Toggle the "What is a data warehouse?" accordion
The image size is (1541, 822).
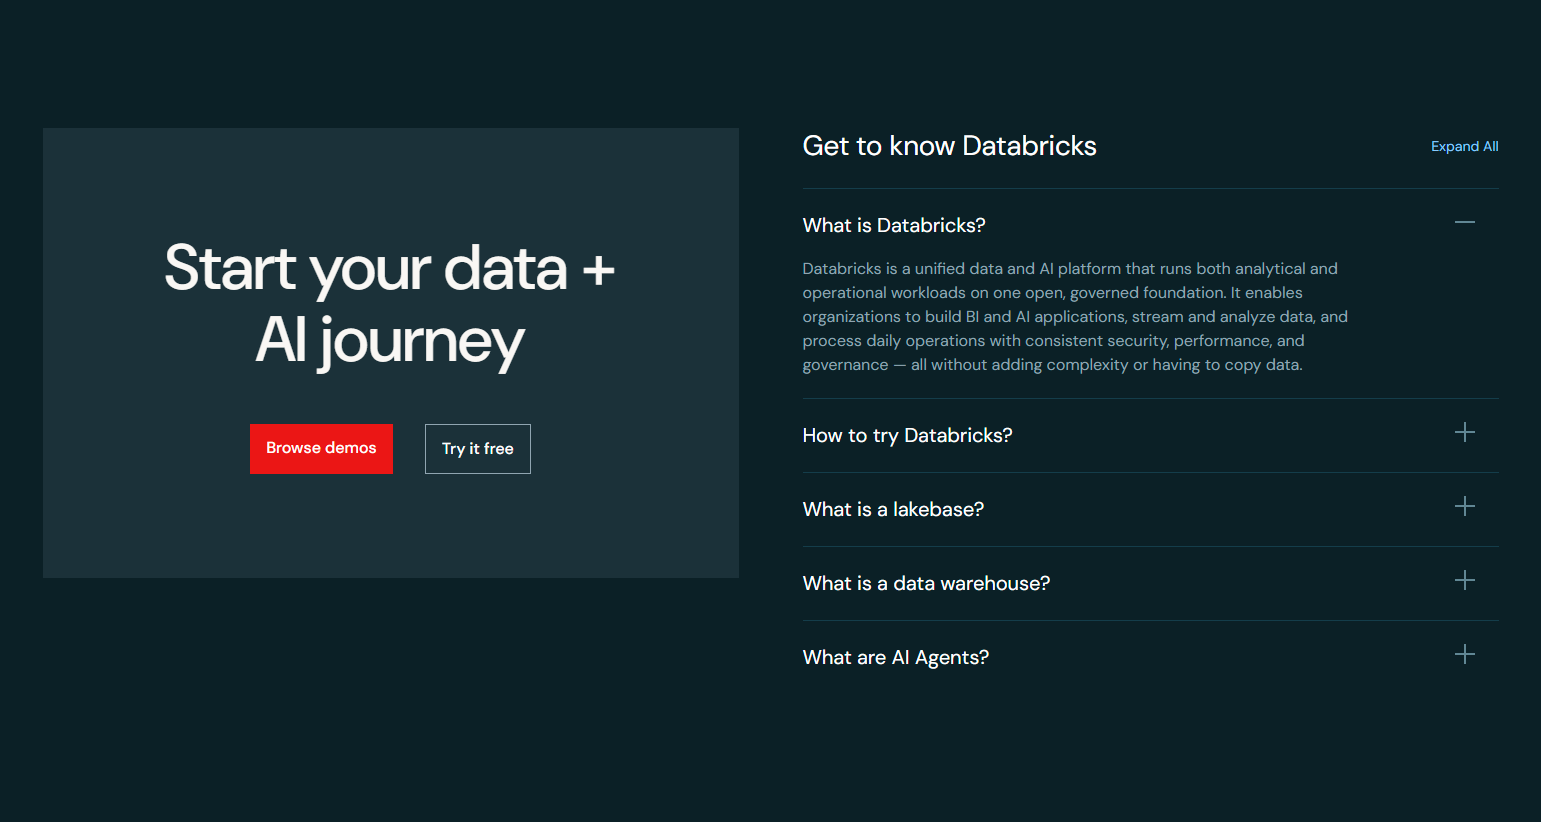coord(926,583)
